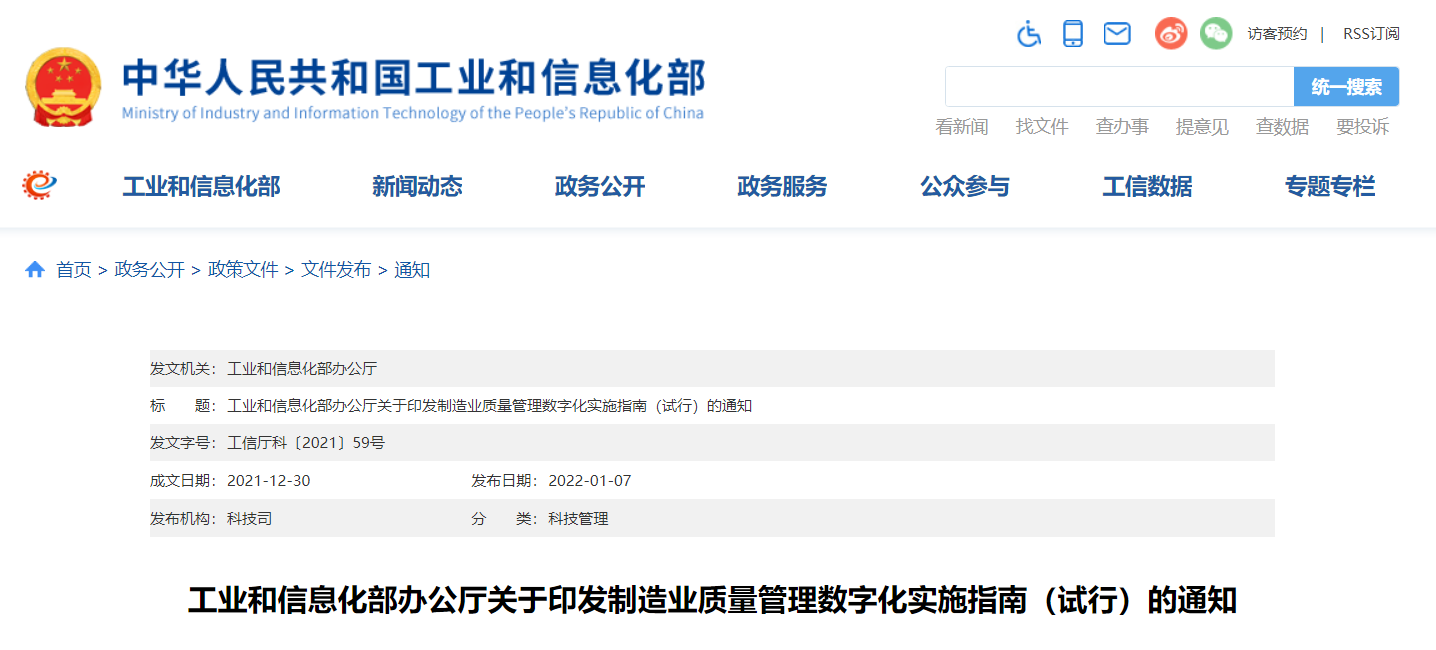Click the national emblem logo
The height and width of the screenshot is (650, 1436).
[x=63, y=87]
